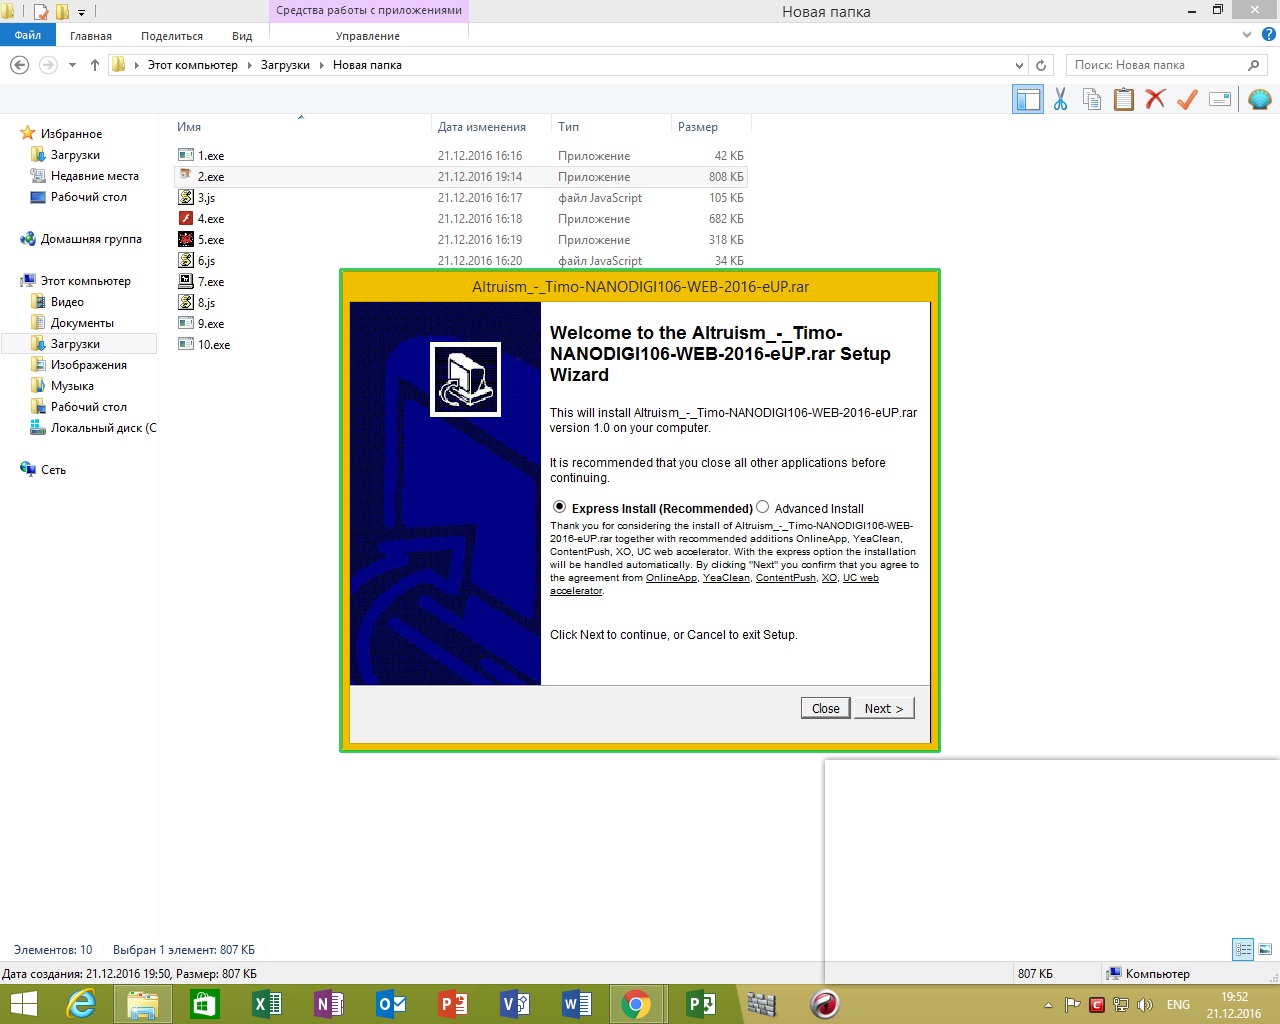Viewport: 1280px width, 1024px height.
Task: Click New folder icon in quick access toolbar
Action: click(62, 12)
